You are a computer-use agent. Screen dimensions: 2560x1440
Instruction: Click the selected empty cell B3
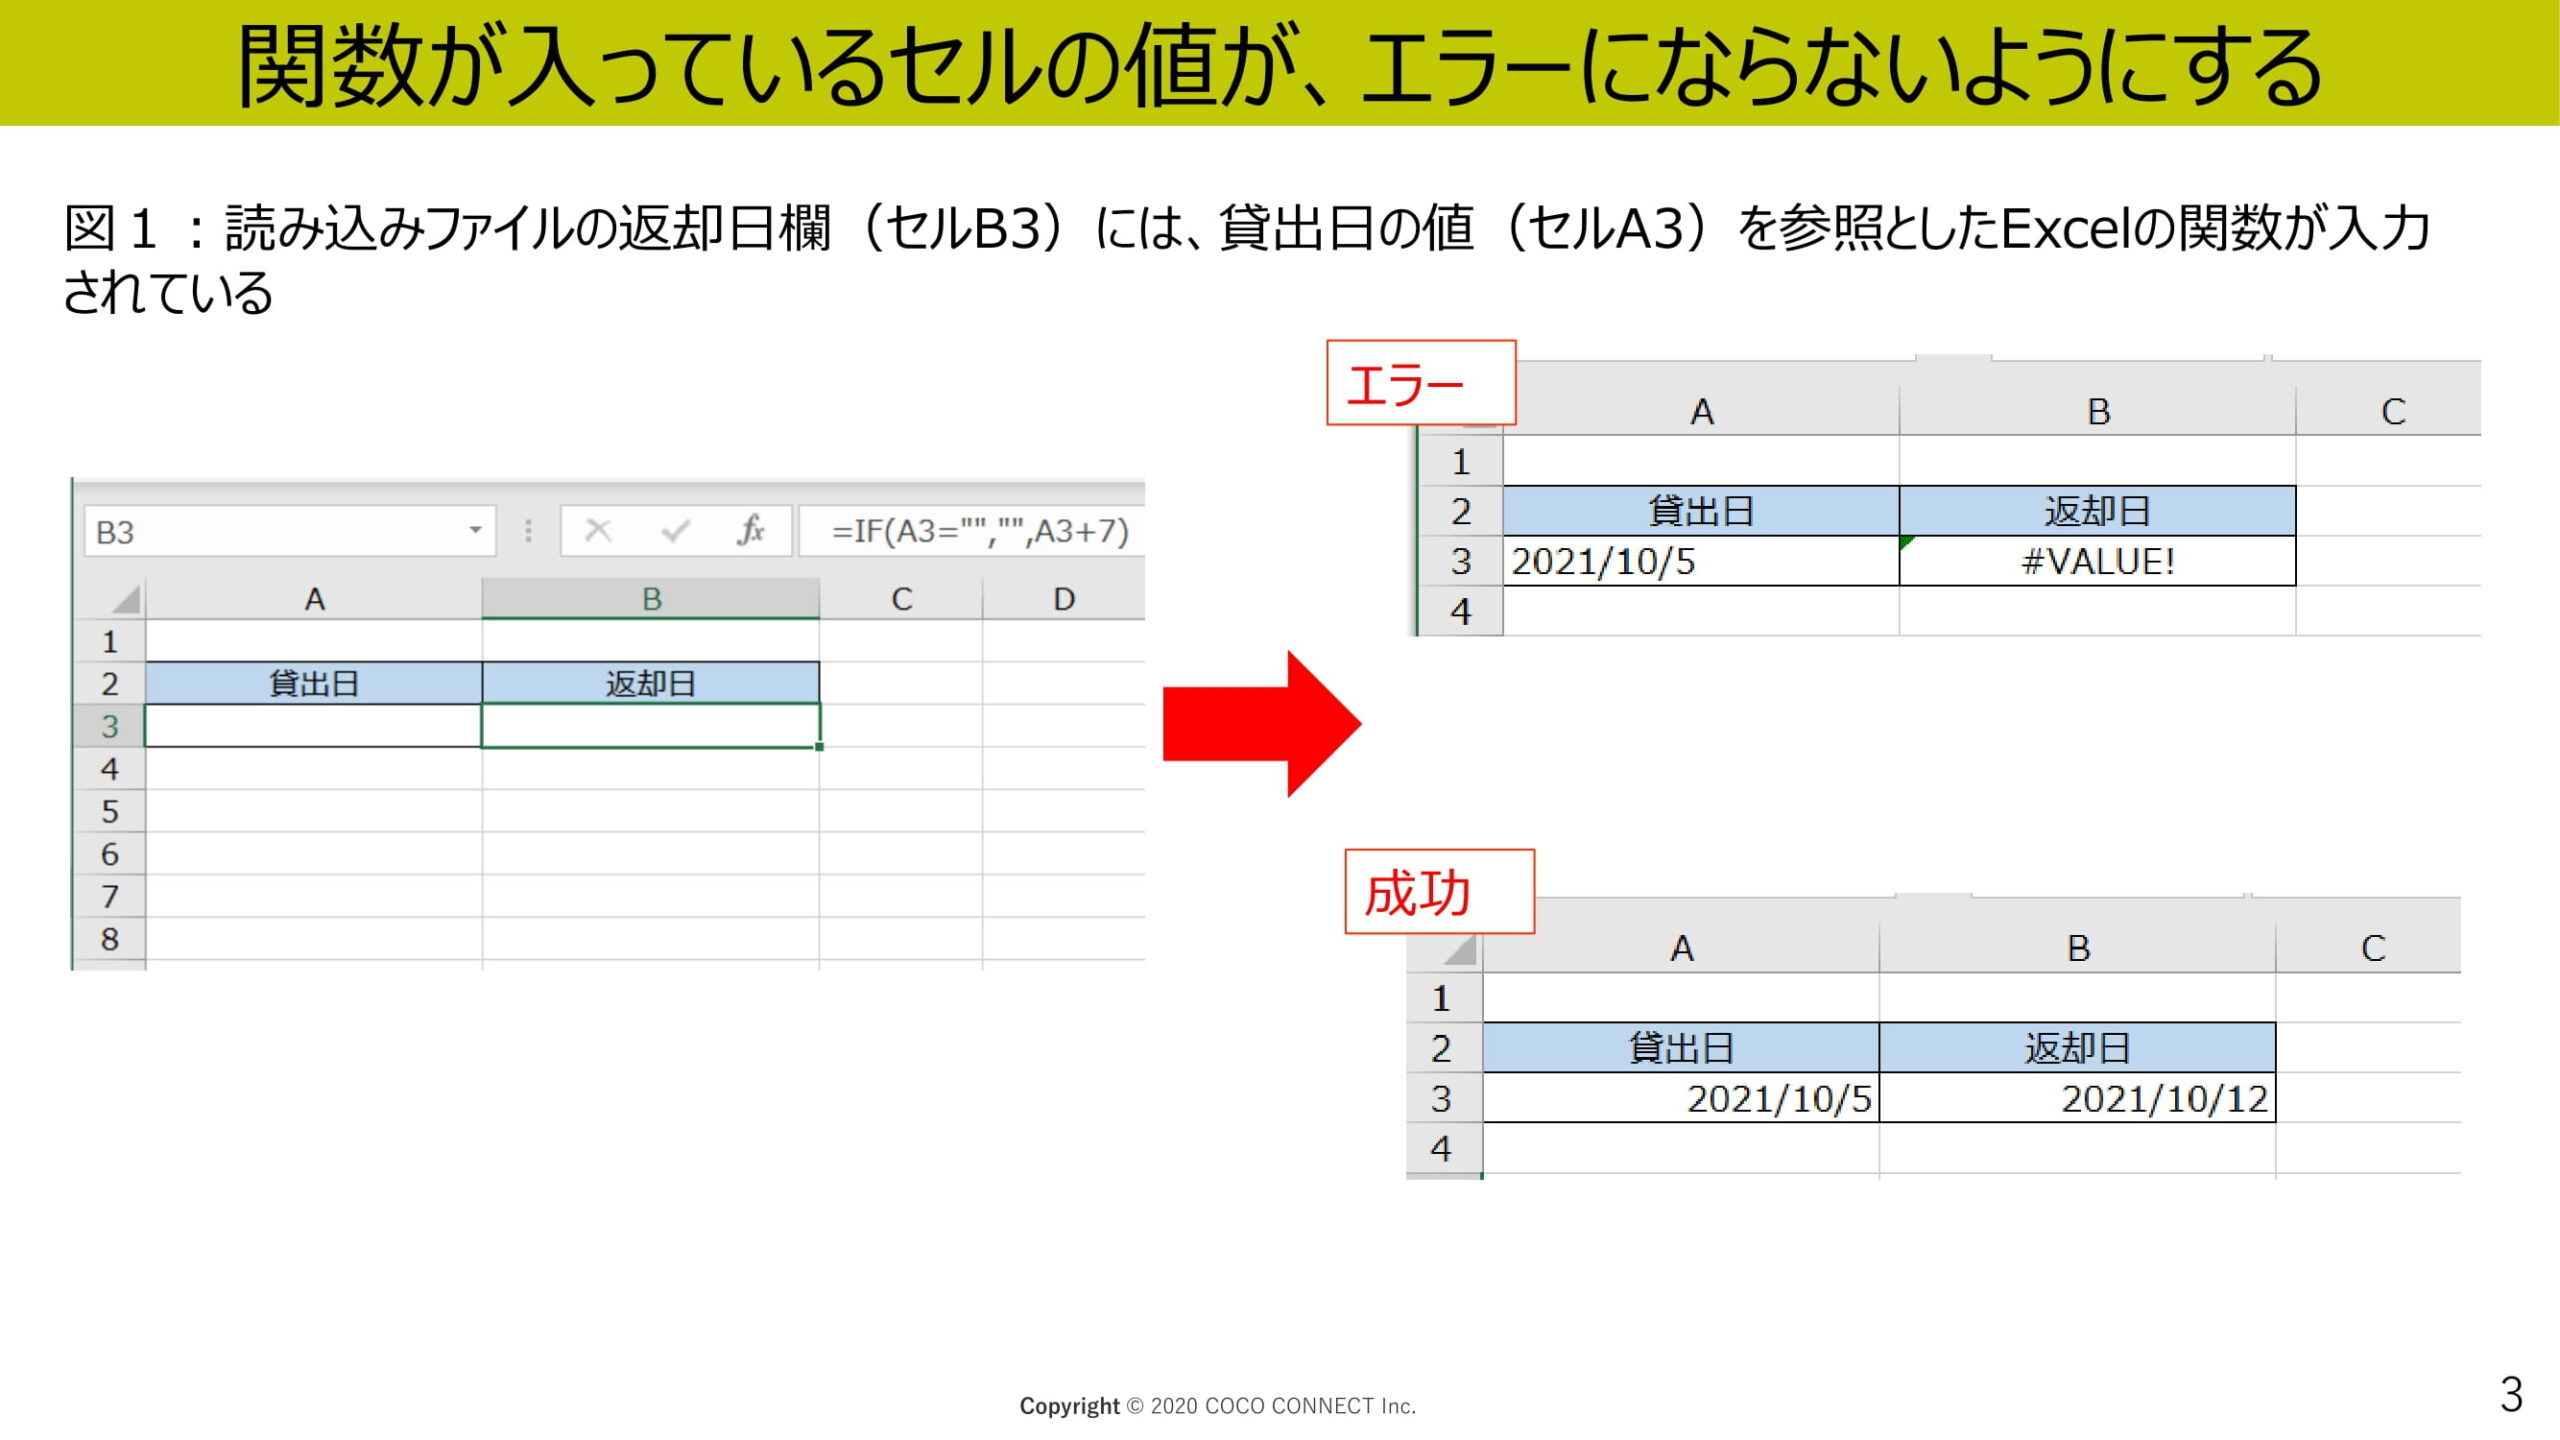tap(650, 726)
